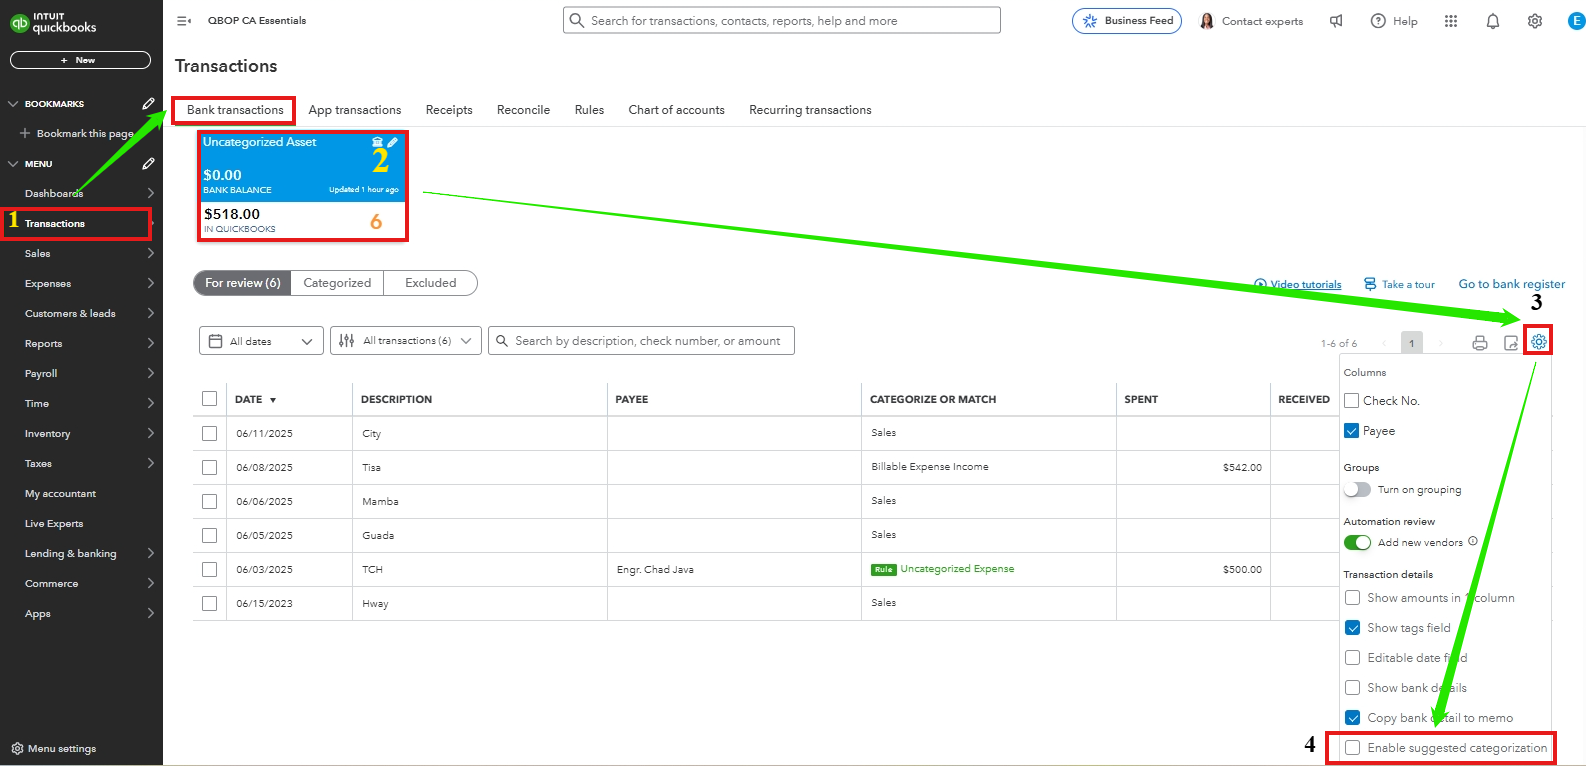Edit bookmarks with pencil icon
This screenshot has height=766, width=1586.
(148, 103)
